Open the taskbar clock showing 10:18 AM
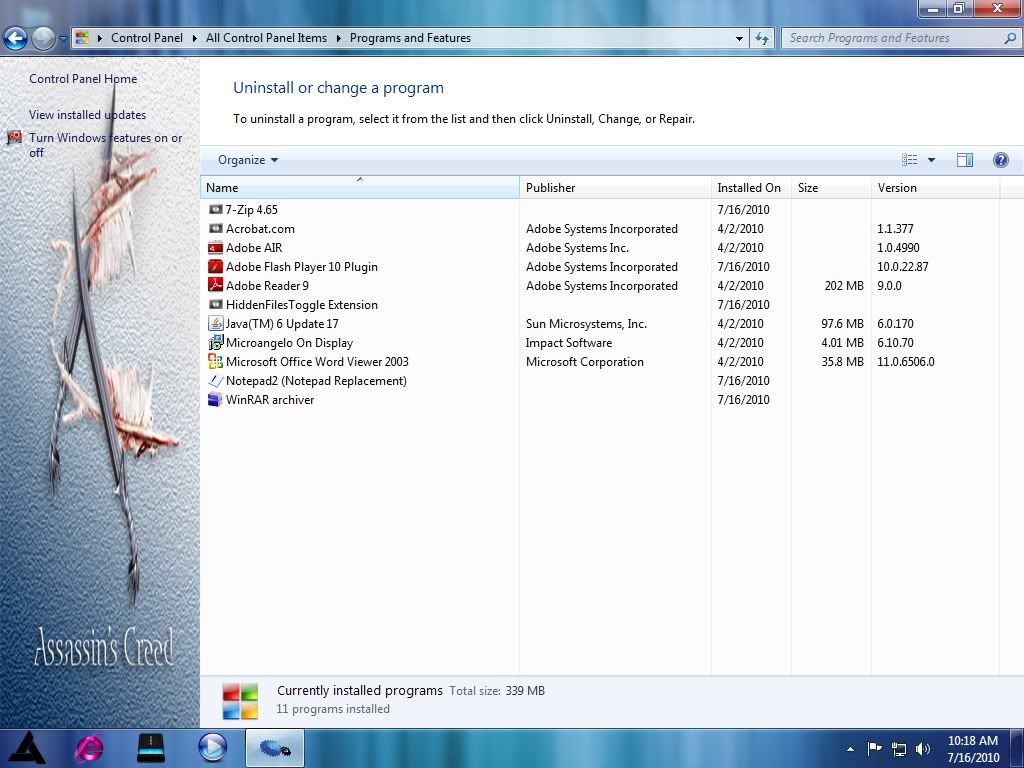The image size is (1024, 768). coord(973,749)
